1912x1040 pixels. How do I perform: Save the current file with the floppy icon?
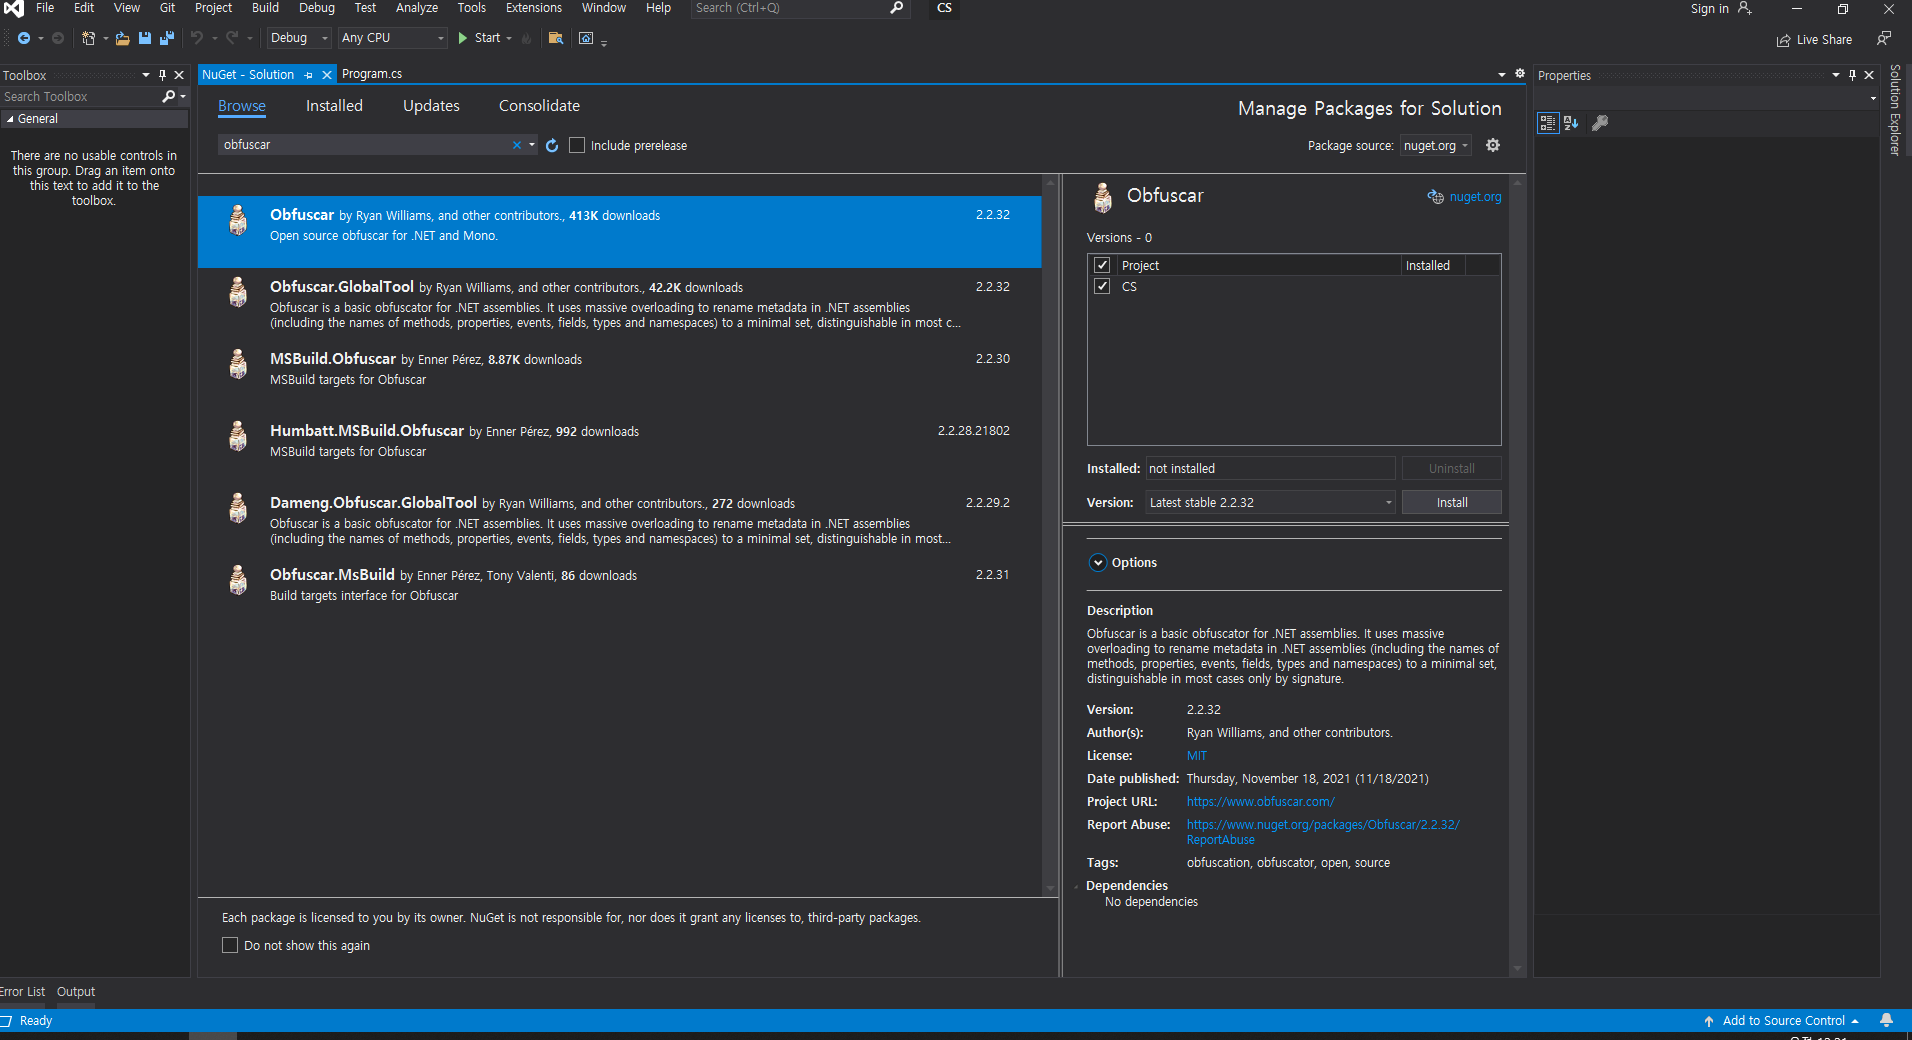[145, 38]
